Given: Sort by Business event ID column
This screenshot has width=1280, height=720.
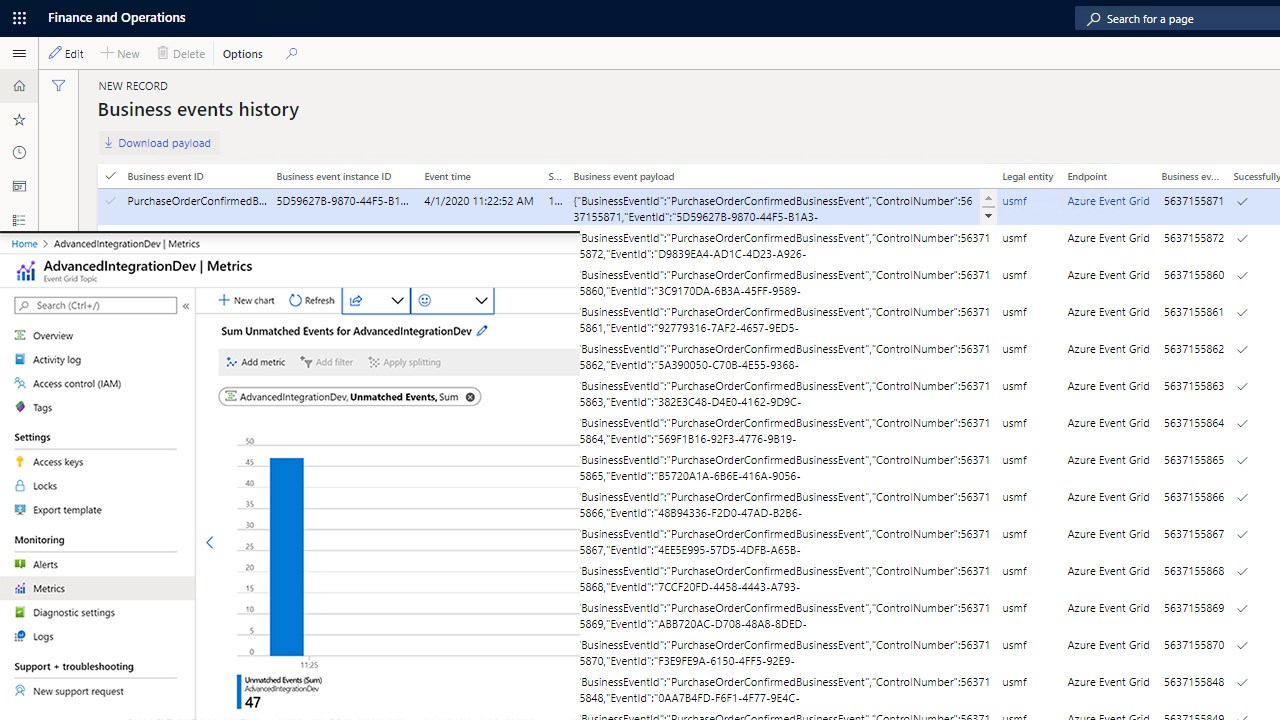Looking at the screenshot, I should click(x=166, y=177).
